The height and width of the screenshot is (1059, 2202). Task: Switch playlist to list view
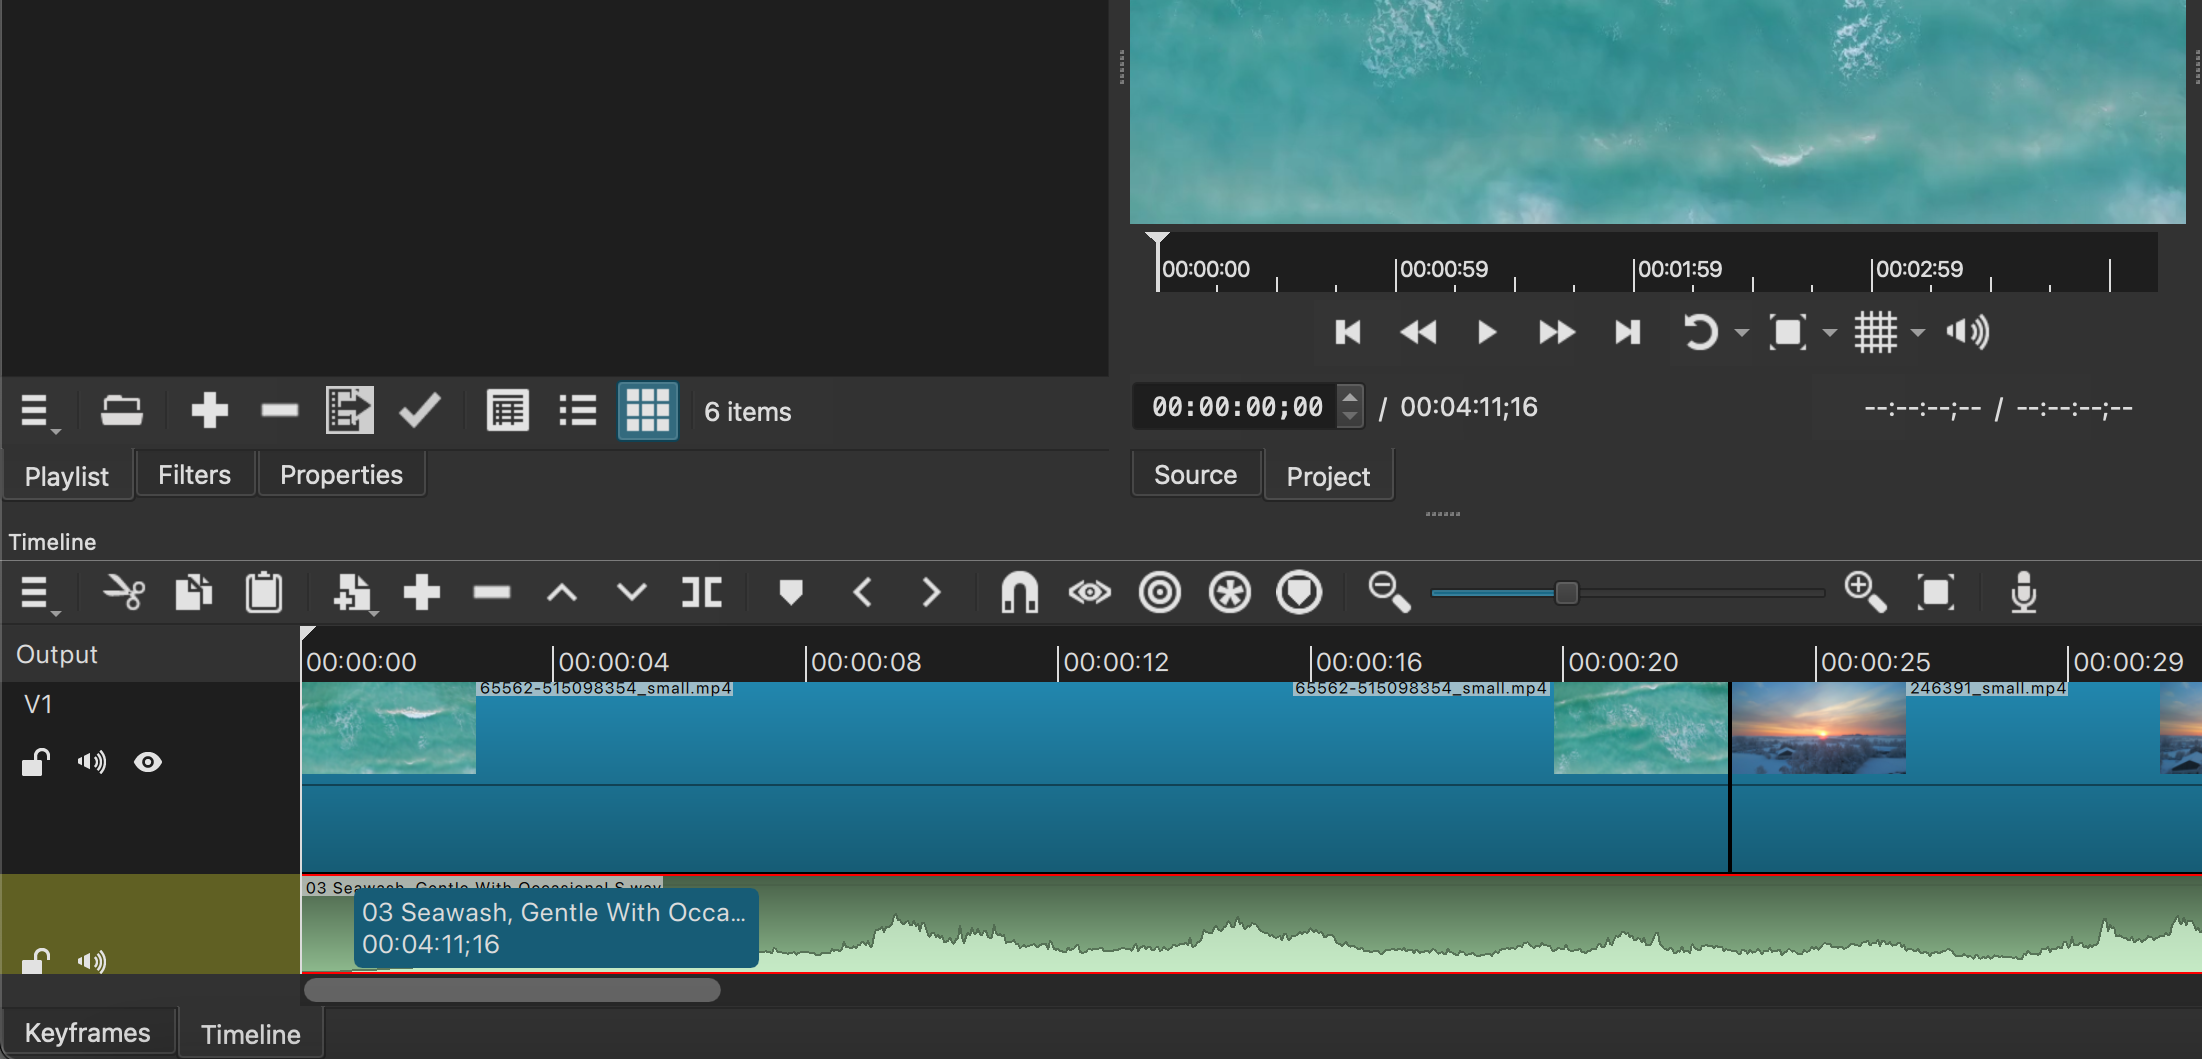click(578, 411)
